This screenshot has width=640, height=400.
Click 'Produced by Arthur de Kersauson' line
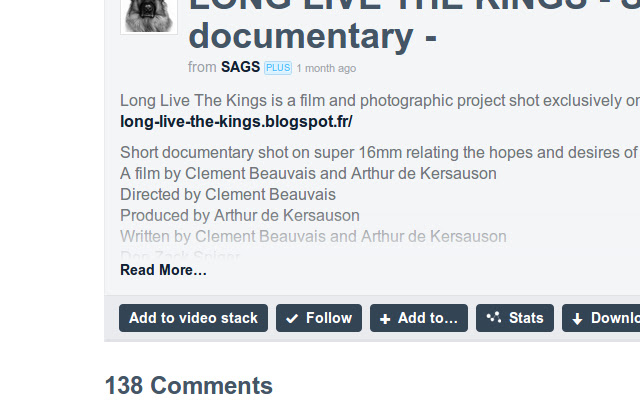click(240, 215)
